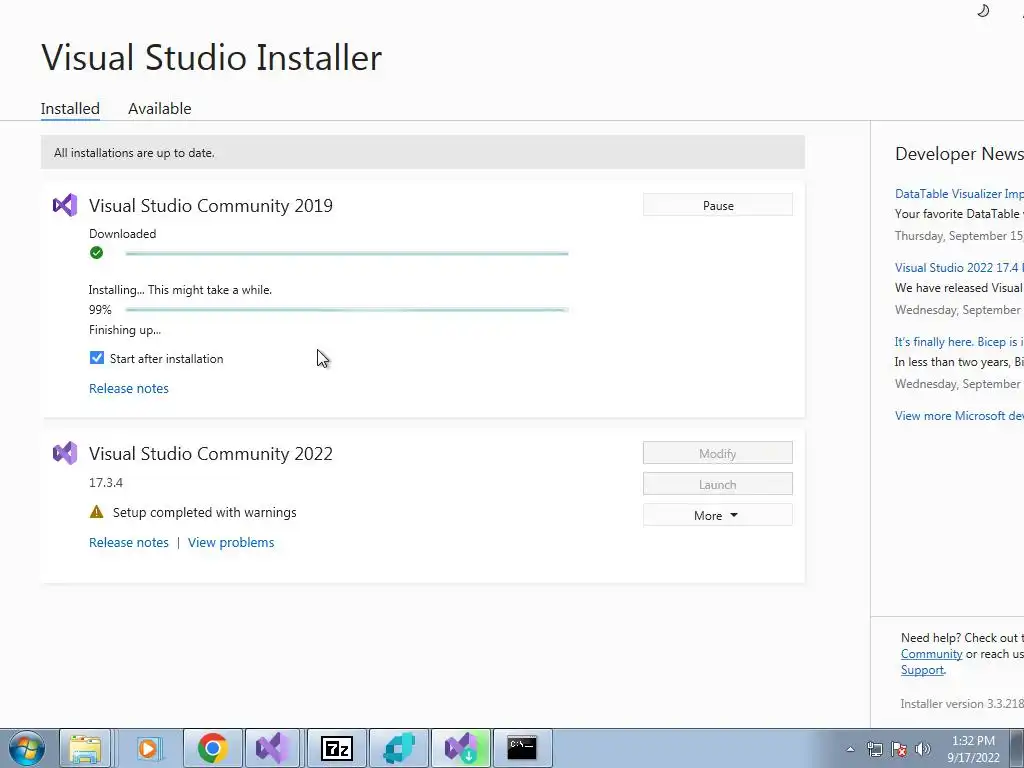Click the yellow warning triangle icon
The width and height of the screenshot is (1024, 768).
(97, 512)
